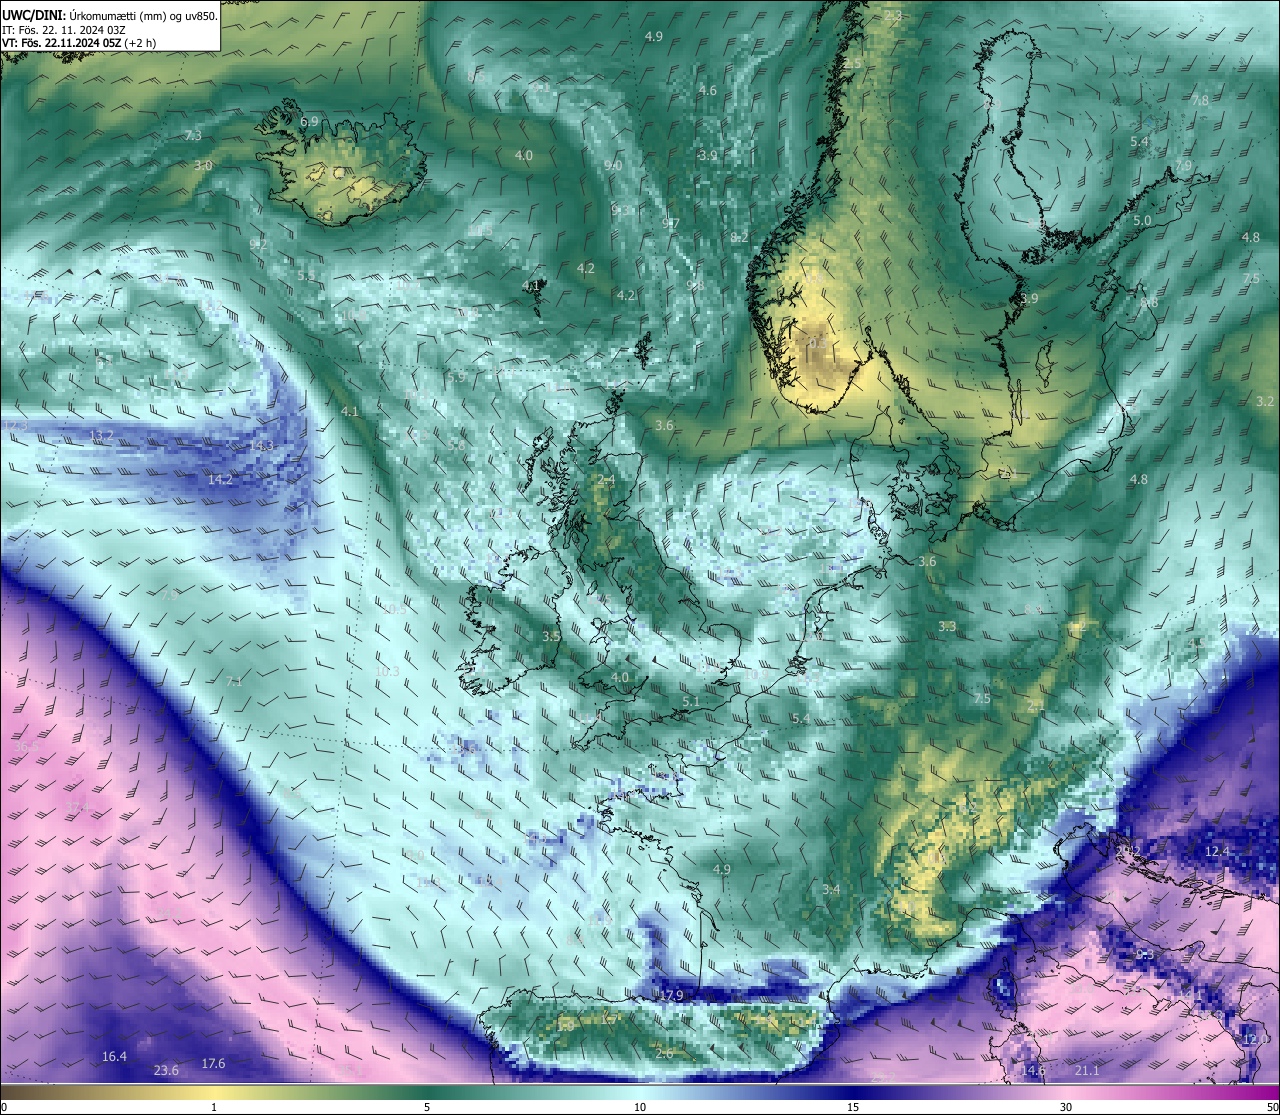Click the 14.6 value near Sardinia
The width and height of the screenshot is (1280, 1115).
[1033, 1071]
